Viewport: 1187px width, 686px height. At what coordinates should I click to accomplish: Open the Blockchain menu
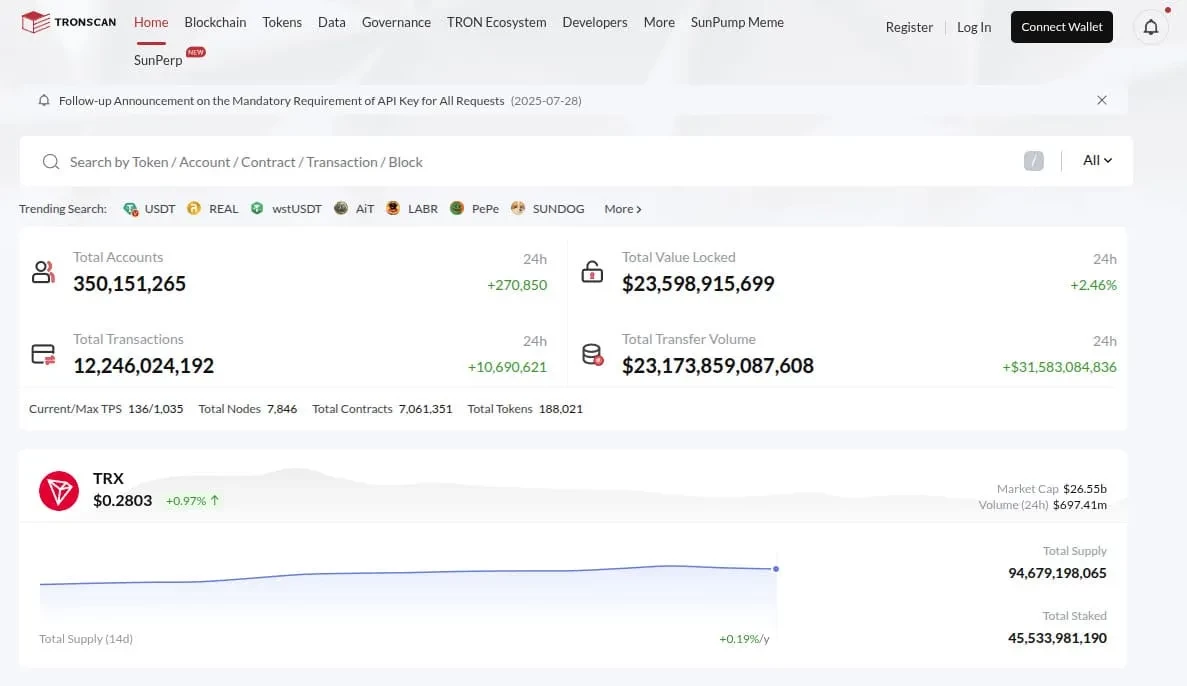[215, 21]
